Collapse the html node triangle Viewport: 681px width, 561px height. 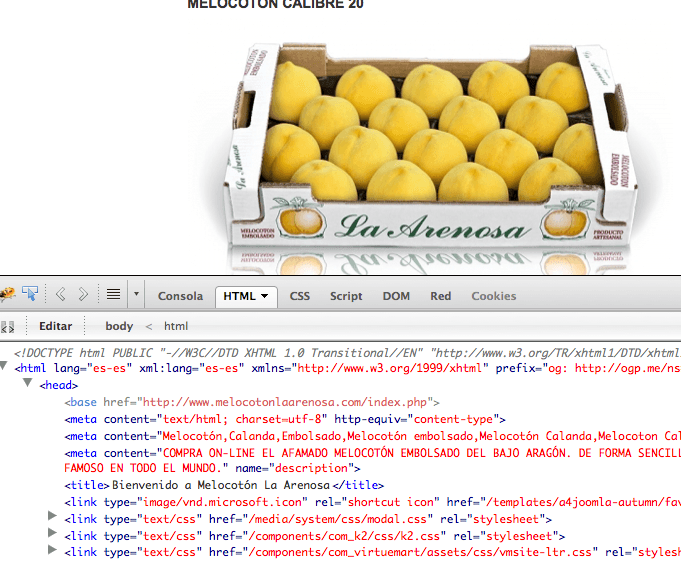click(x=3, y=366)
